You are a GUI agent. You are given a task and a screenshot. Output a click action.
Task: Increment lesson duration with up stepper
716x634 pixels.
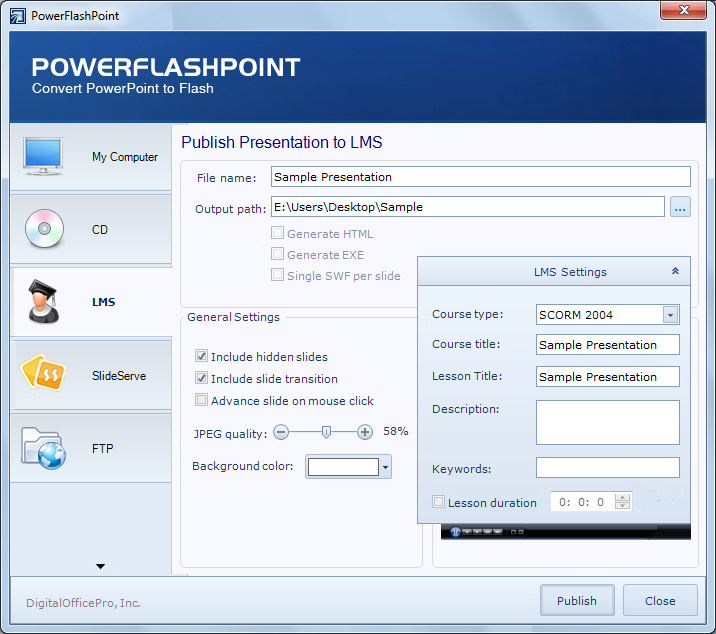[622, 497]
